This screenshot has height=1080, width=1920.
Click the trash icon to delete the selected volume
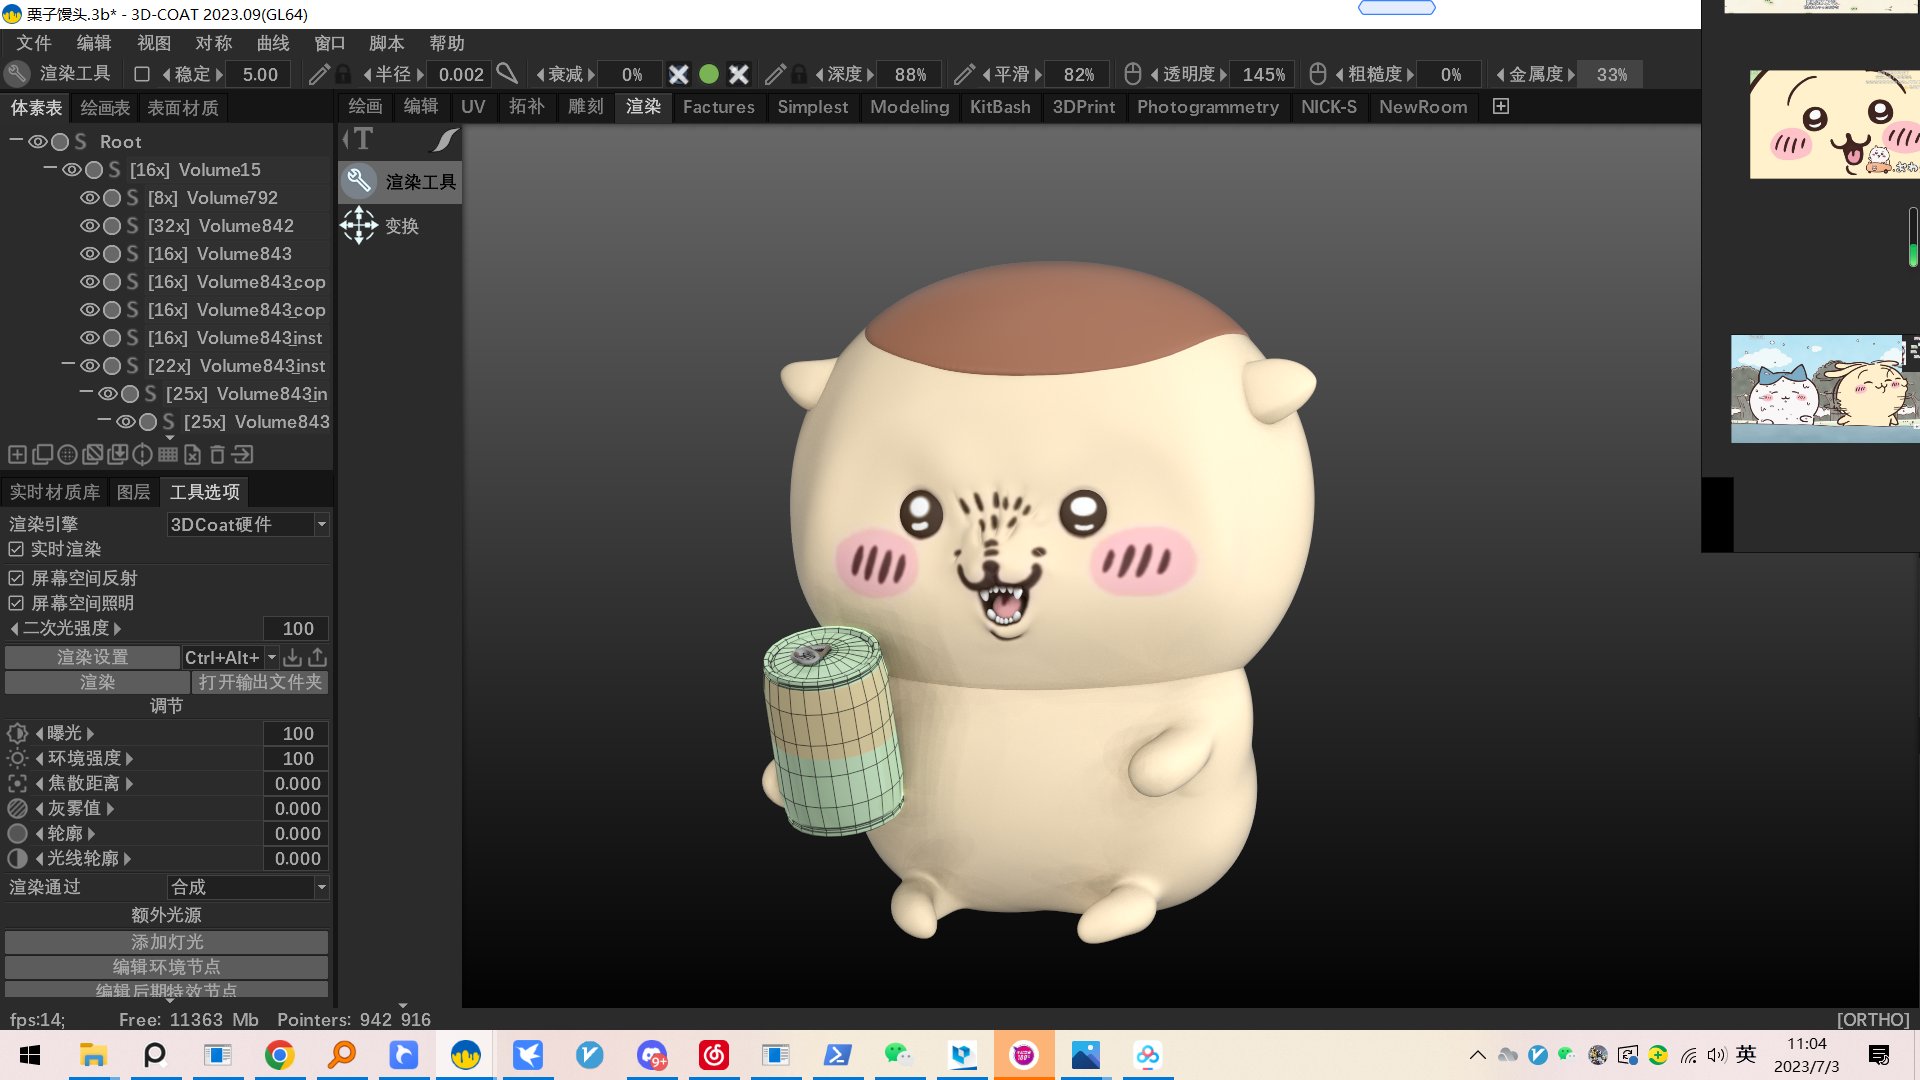(217, 454)
